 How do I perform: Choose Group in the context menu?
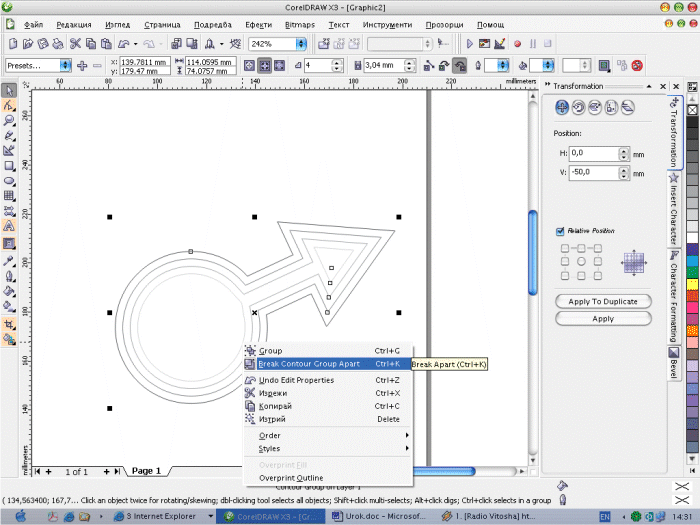[x=328, y=351]
